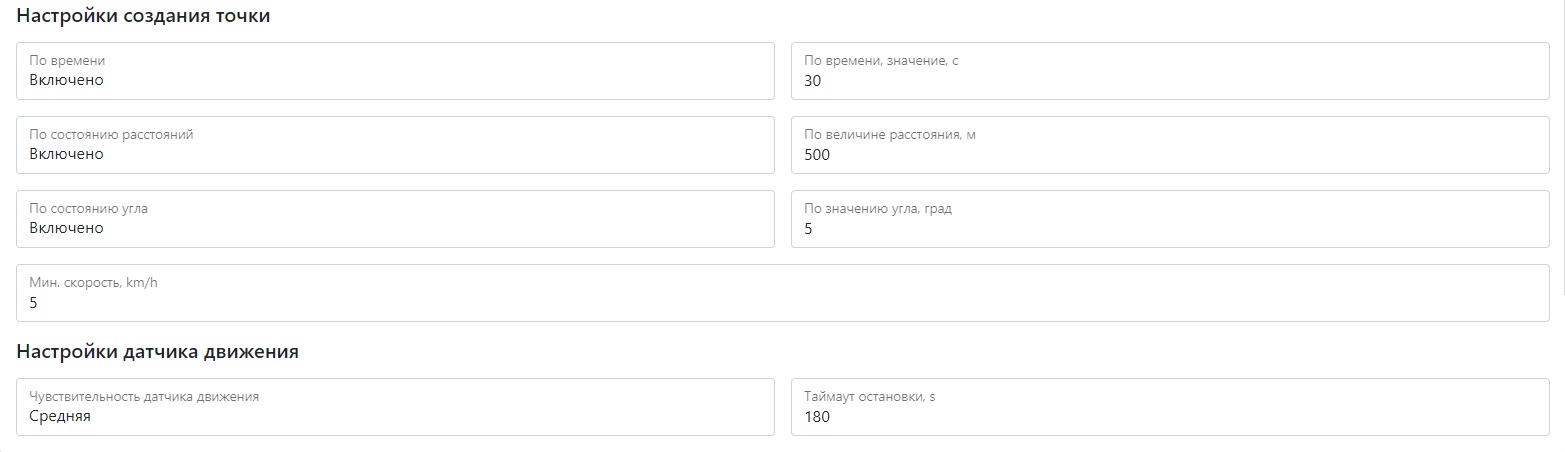
Task: Click the 'Настройки датчика движения' heading
Action: click(x=157, y=352)
